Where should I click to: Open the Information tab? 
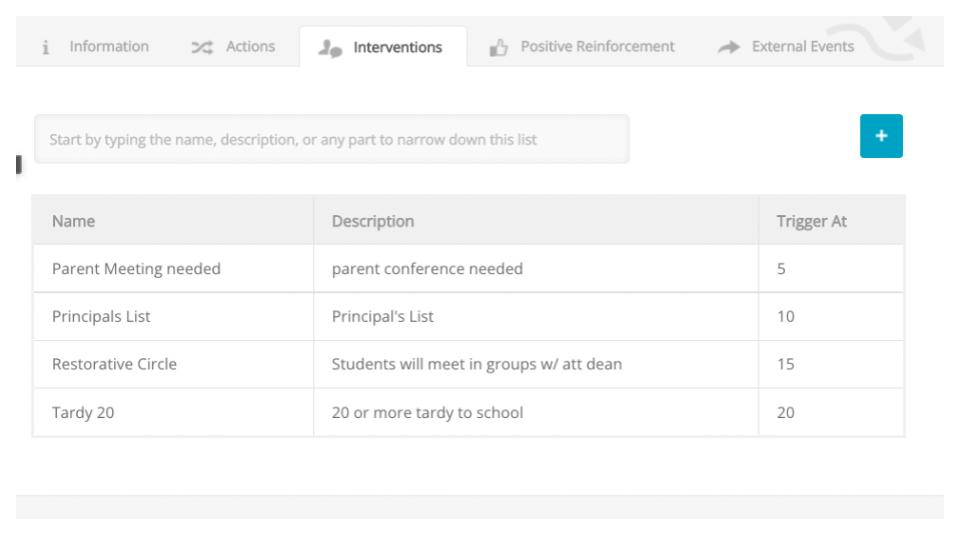pos(108,47)
